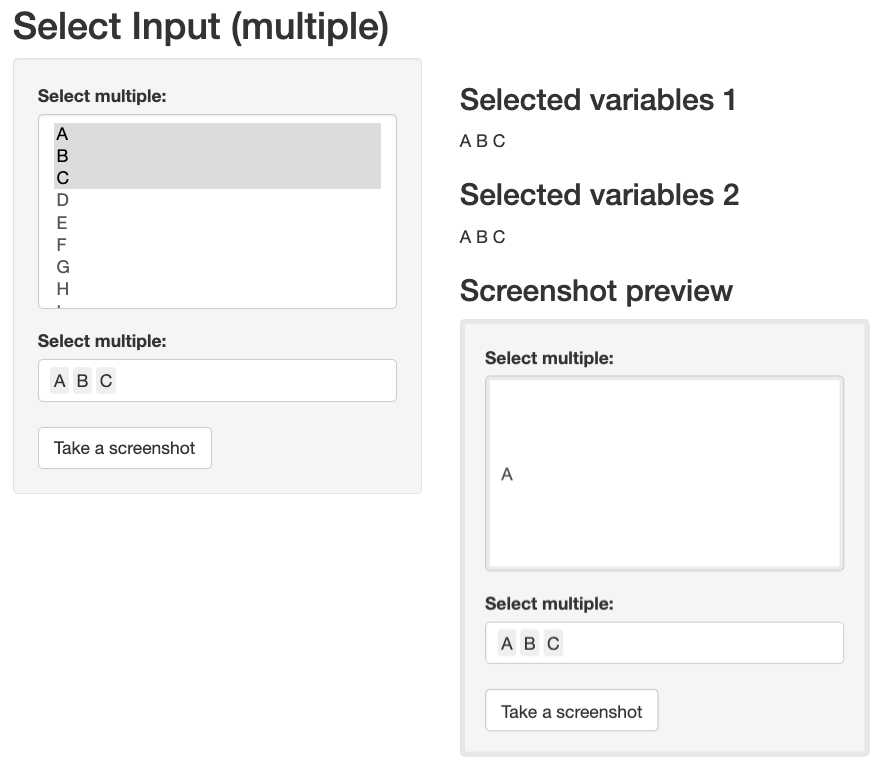Image resolution: width=880 pixels, height=767 pixels.
Task: Click the A tag in the preview tag input
Action: coord(507,643)
